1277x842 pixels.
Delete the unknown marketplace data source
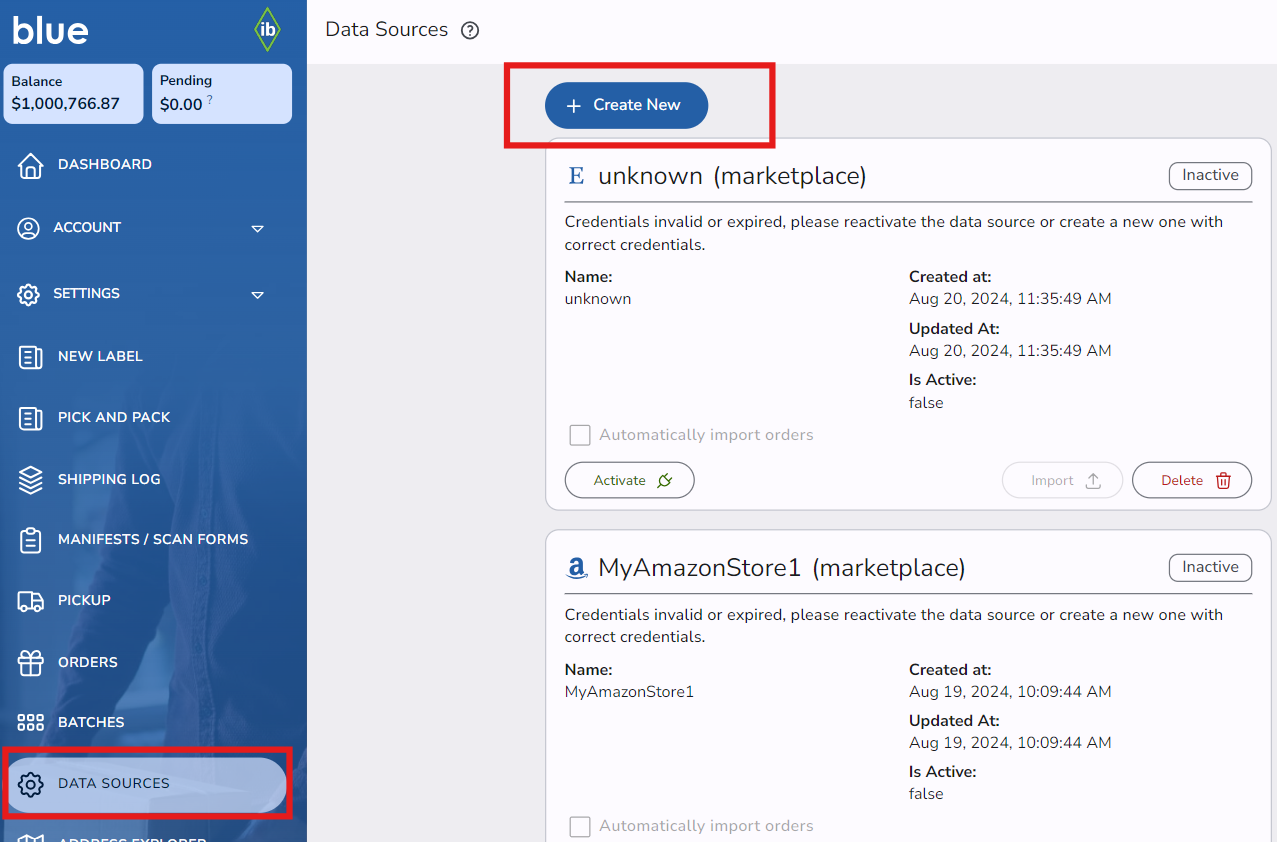(x=1191, y=480)
